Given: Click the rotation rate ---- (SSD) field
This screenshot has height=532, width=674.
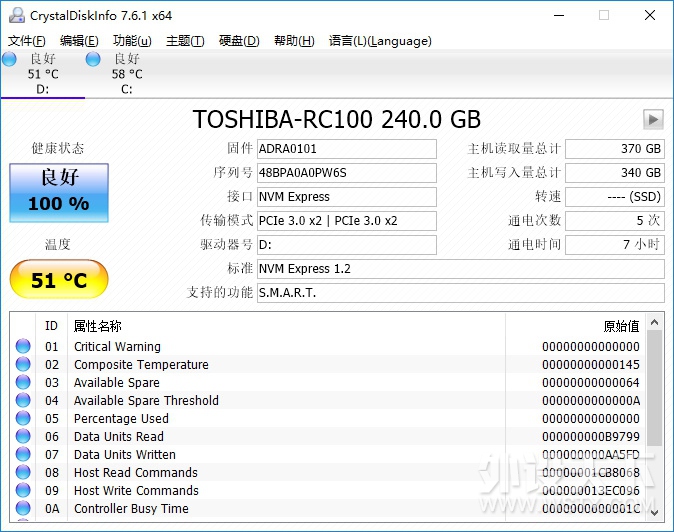Looking at the screenshot, I should (615, 197).
